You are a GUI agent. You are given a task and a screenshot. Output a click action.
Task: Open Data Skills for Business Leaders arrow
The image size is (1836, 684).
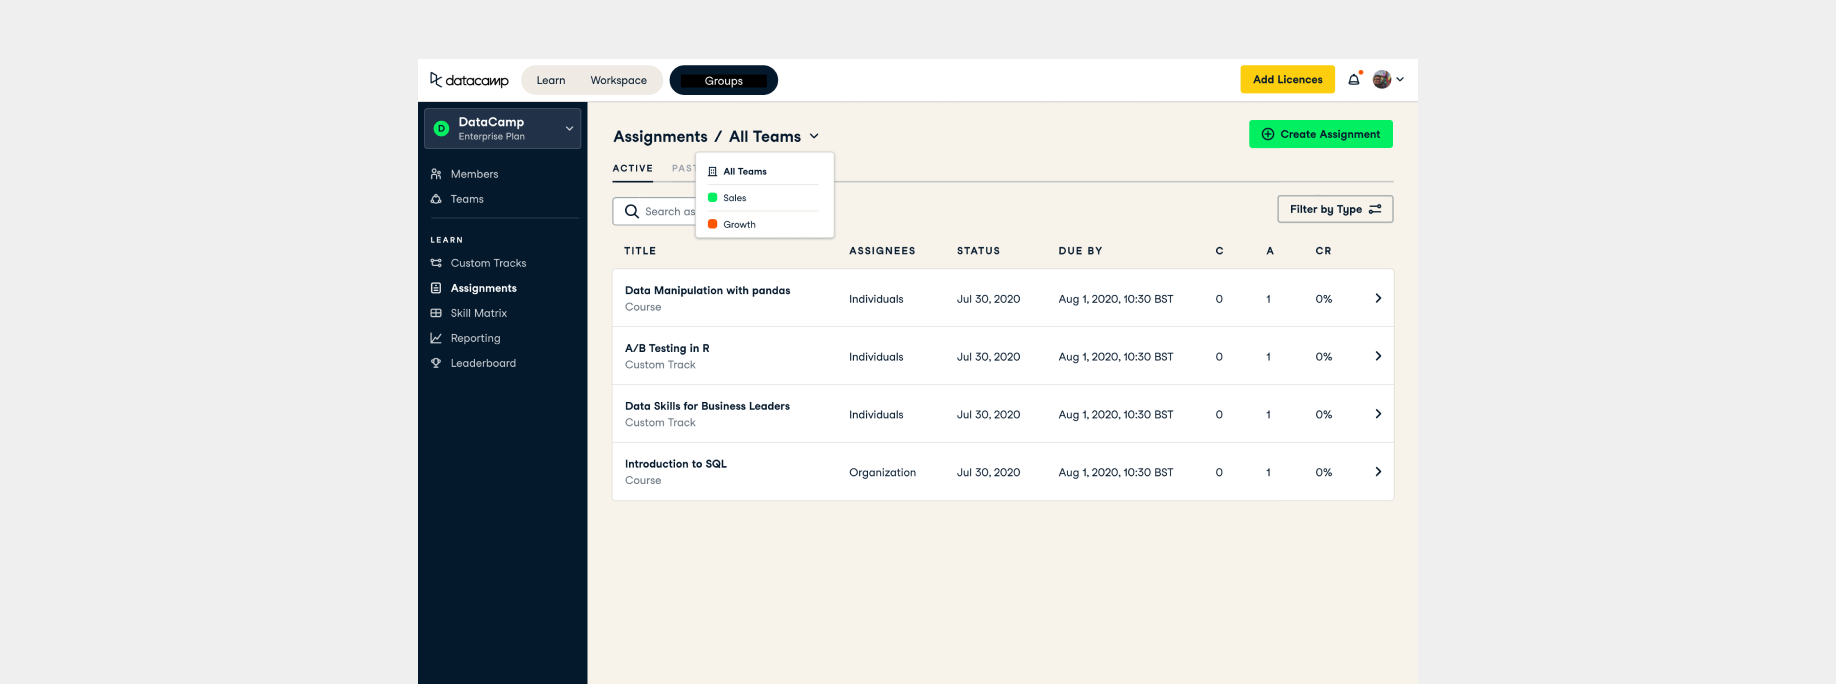[1378, 414]
